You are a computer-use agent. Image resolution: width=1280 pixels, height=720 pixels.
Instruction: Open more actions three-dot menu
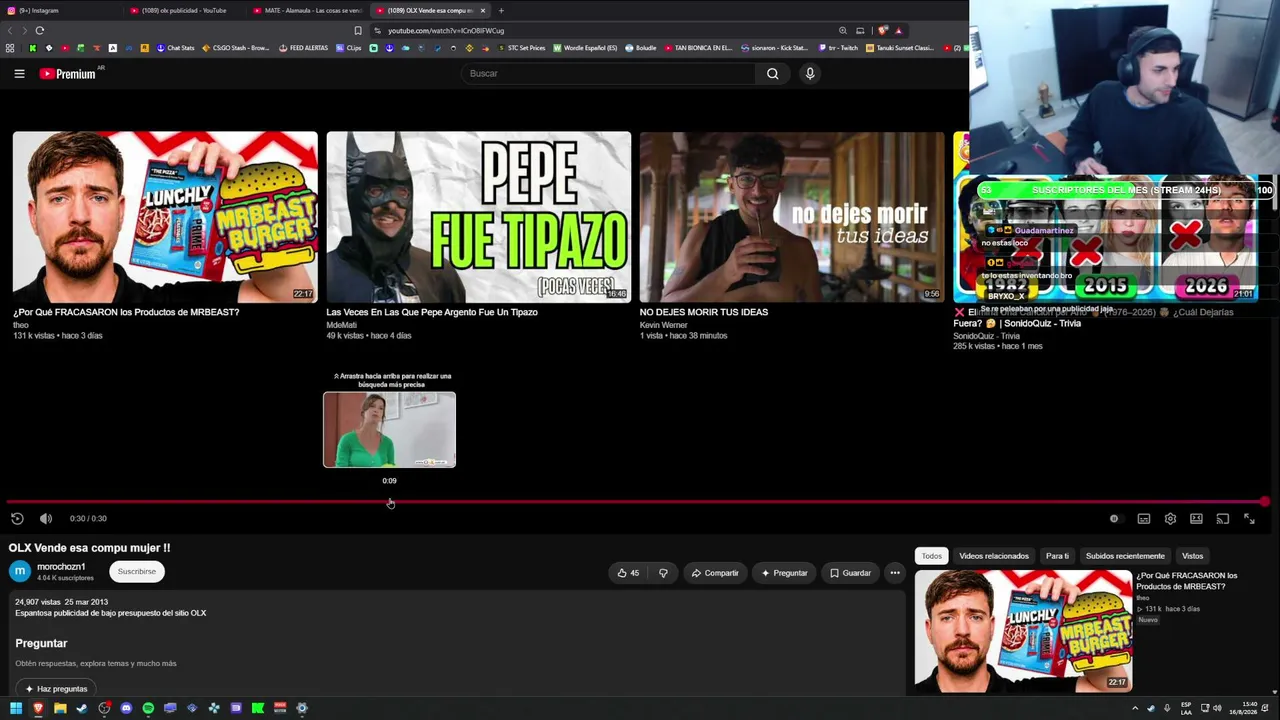point(895,573)
